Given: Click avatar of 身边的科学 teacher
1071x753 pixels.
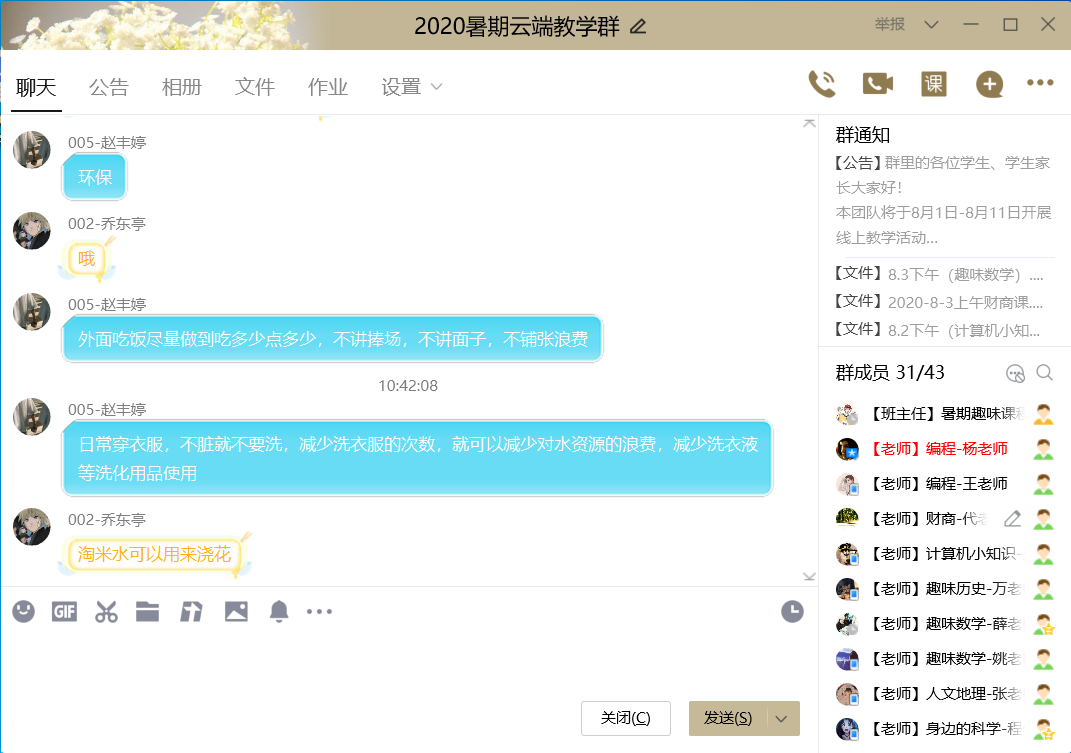Looking at the screenshot, I should [x=848, y=729].
